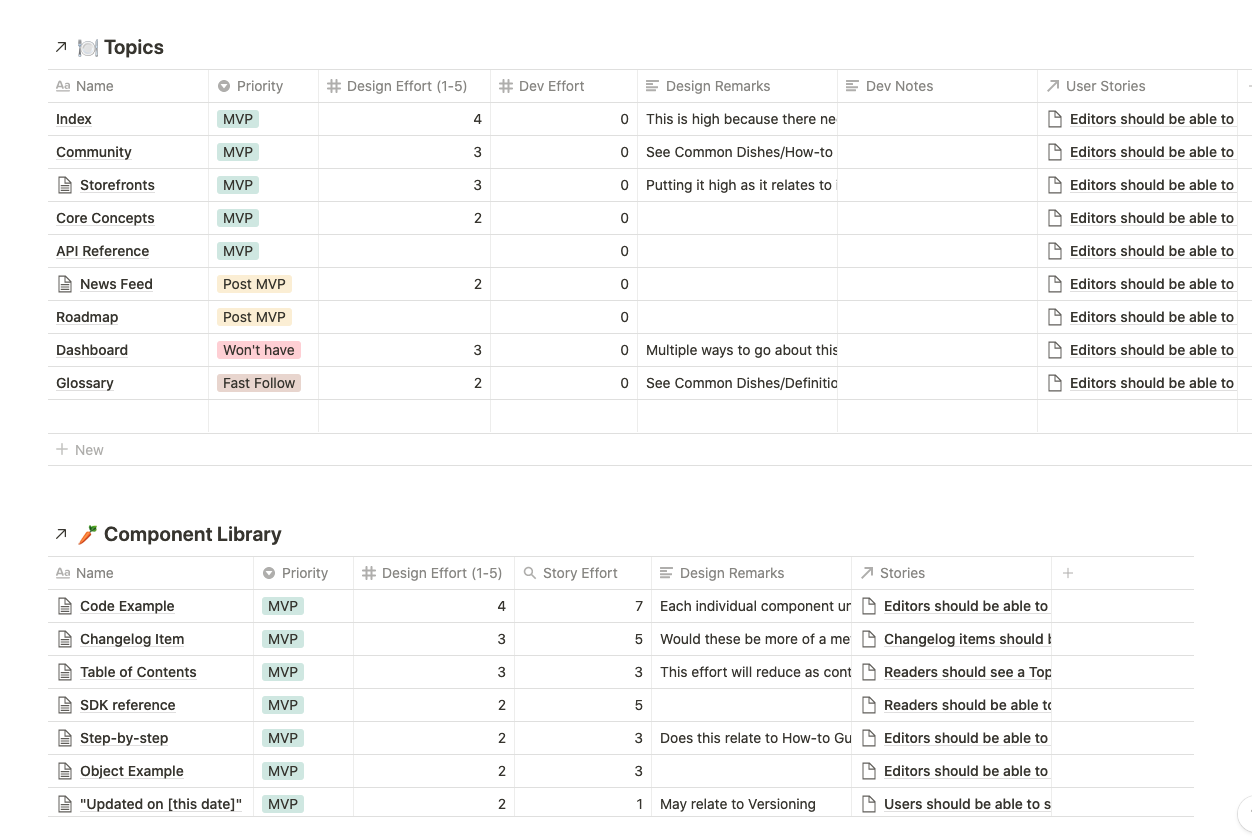Open the User Stories column header menu
Image resolution: width=1252 pixels, height=840 pixels.
tap(1138, 86)
